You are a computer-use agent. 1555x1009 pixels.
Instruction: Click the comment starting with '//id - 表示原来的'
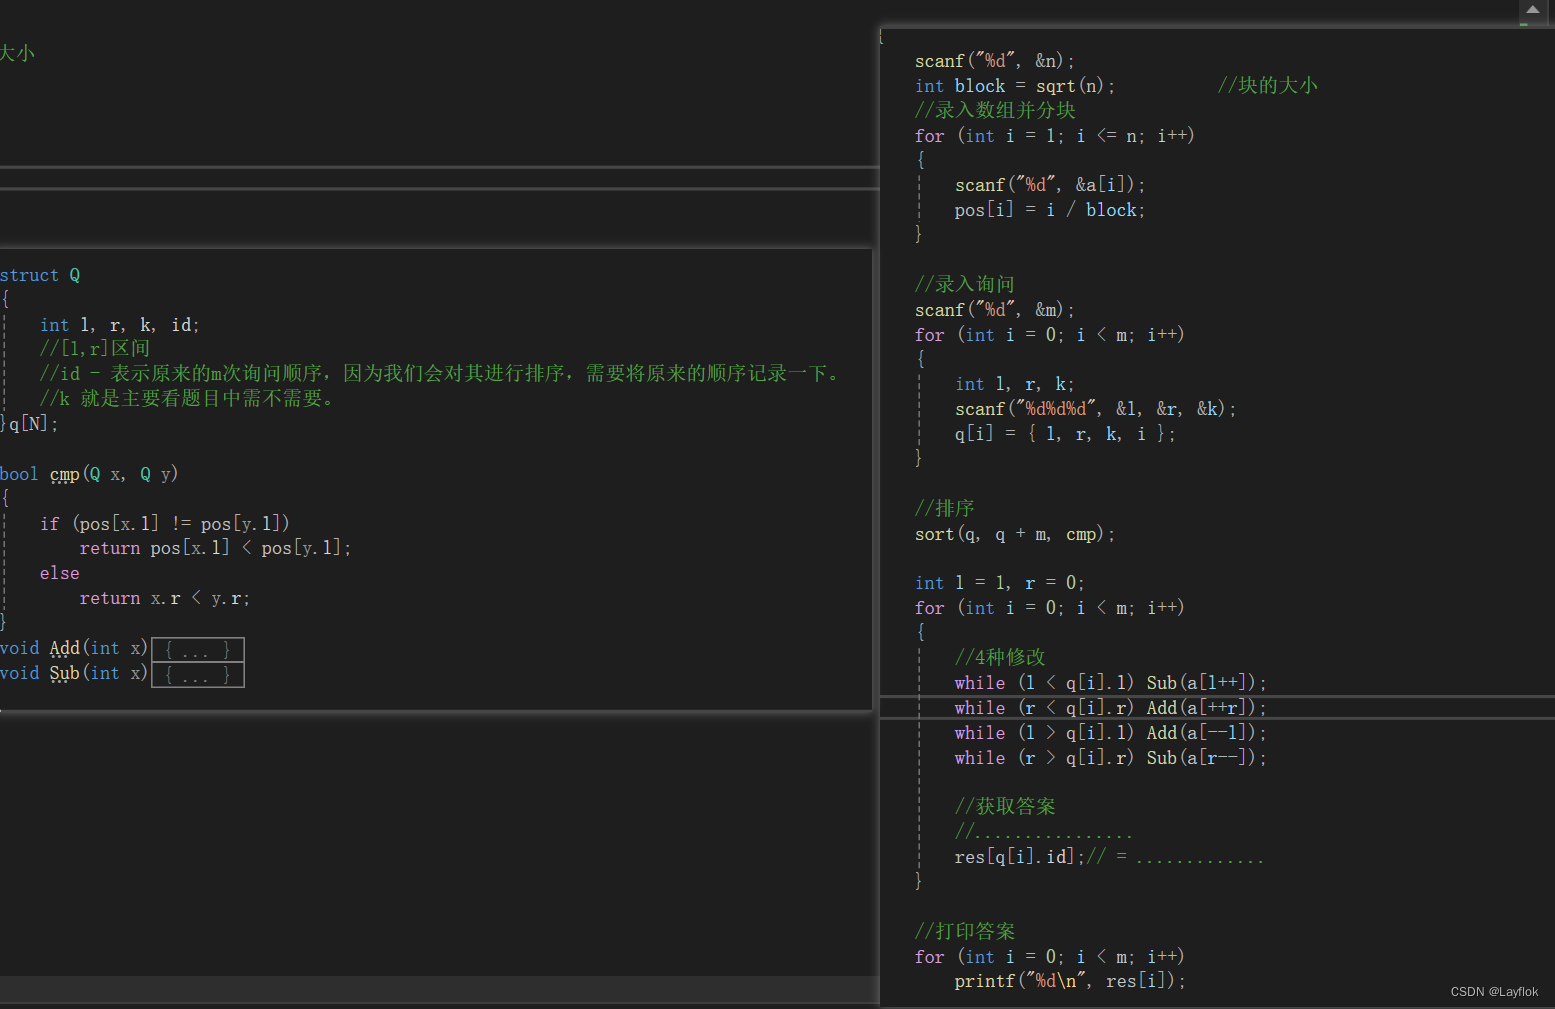click(x=442, y=373)
